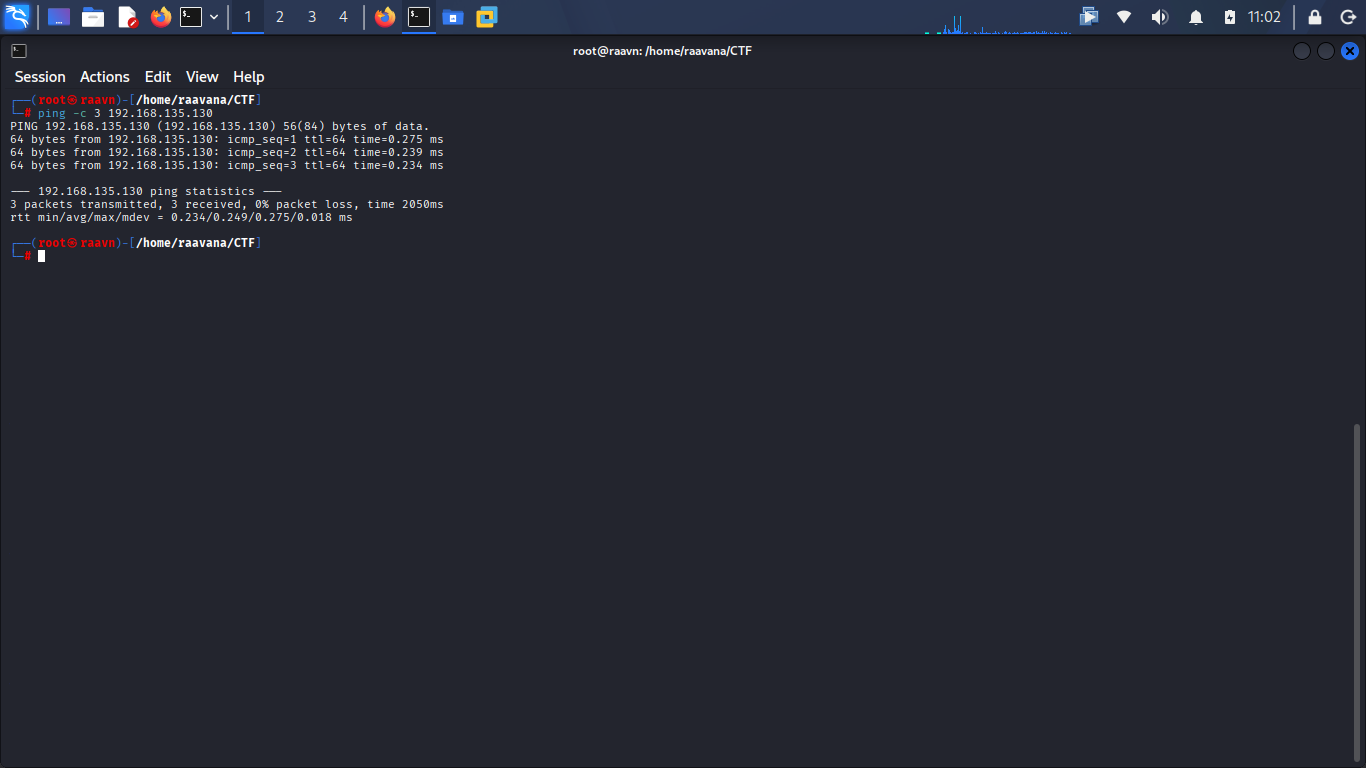Click the terminal cursor at the last prompt
This screenshot has height=768, width=1366.
point(41,256)
